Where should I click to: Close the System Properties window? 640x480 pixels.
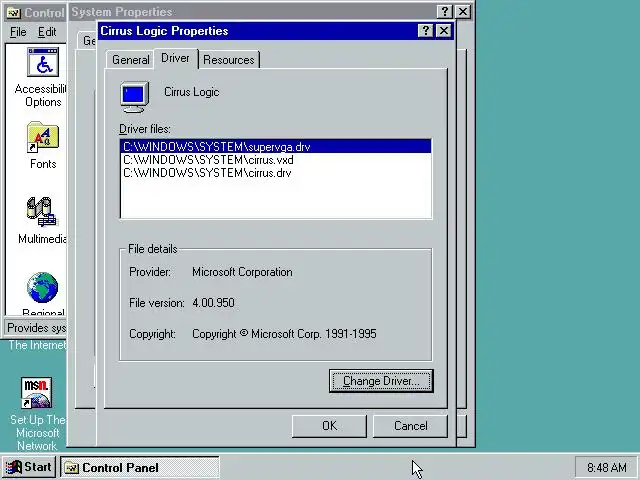point(463,12)
